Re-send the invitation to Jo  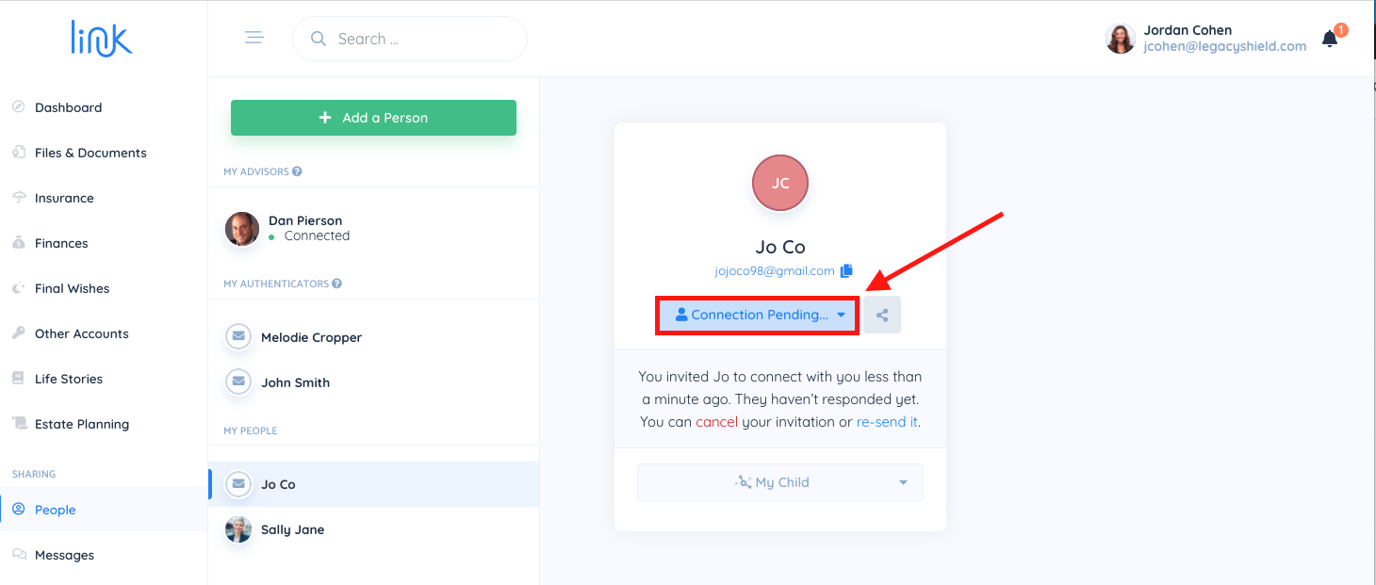point(886,422)
